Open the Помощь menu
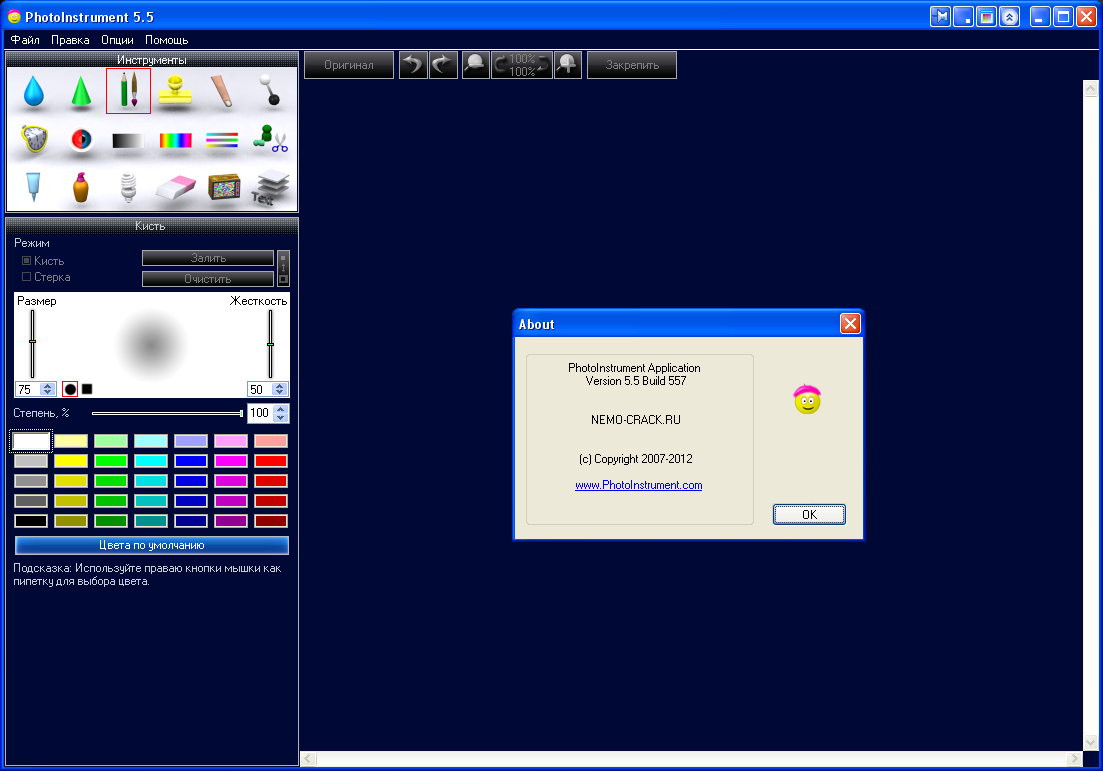 coord(167,39)
